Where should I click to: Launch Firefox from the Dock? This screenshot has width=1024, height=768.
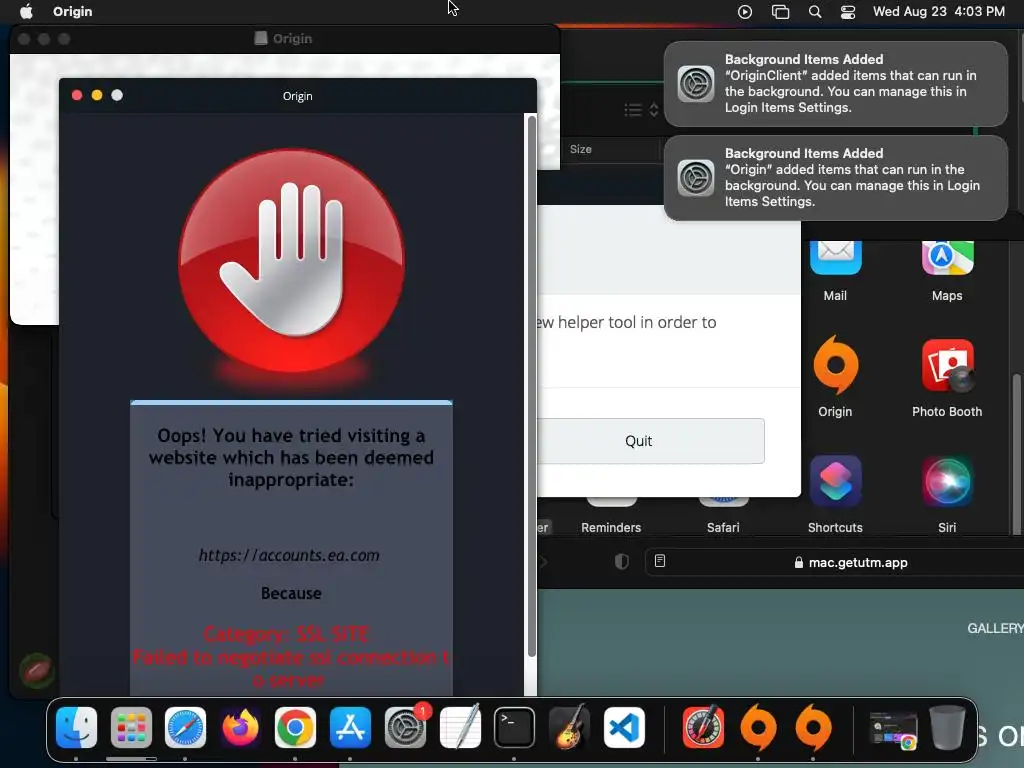pos(240,727)
